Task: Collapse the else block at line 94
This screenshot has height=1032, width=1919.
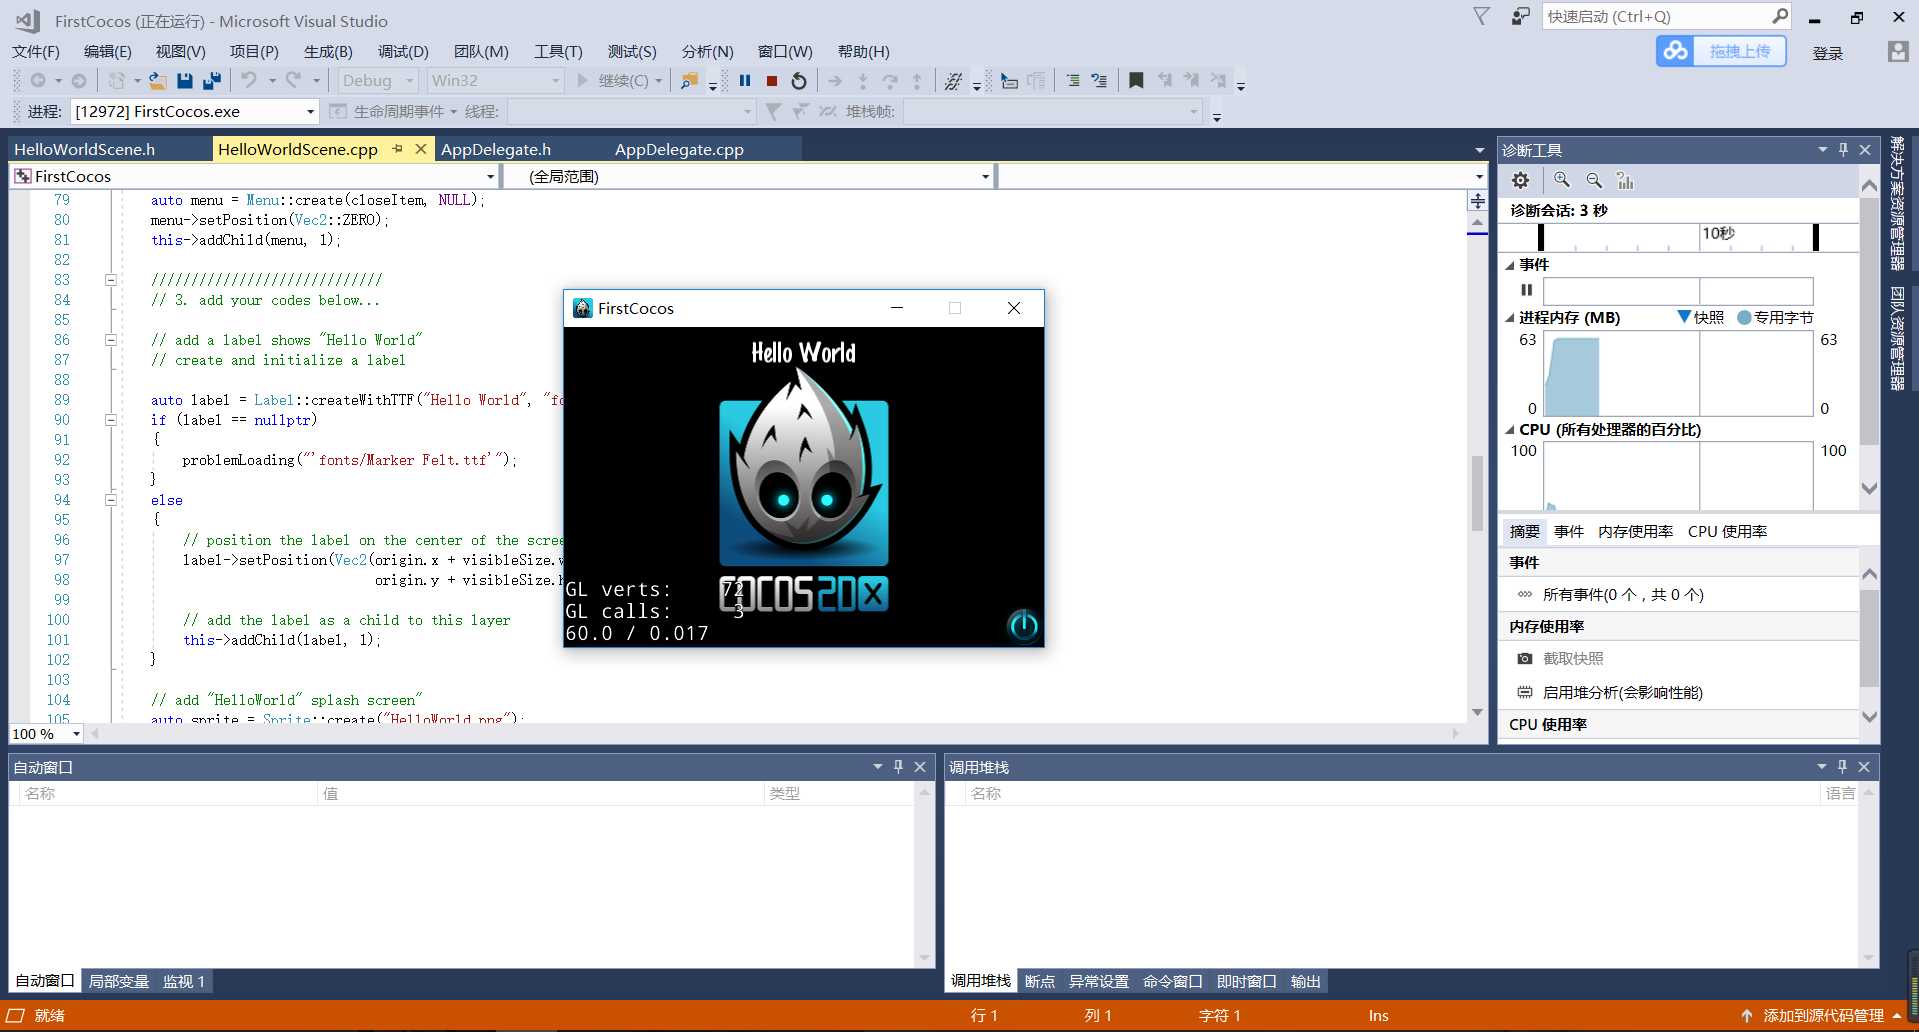Action: pos(111,500)
